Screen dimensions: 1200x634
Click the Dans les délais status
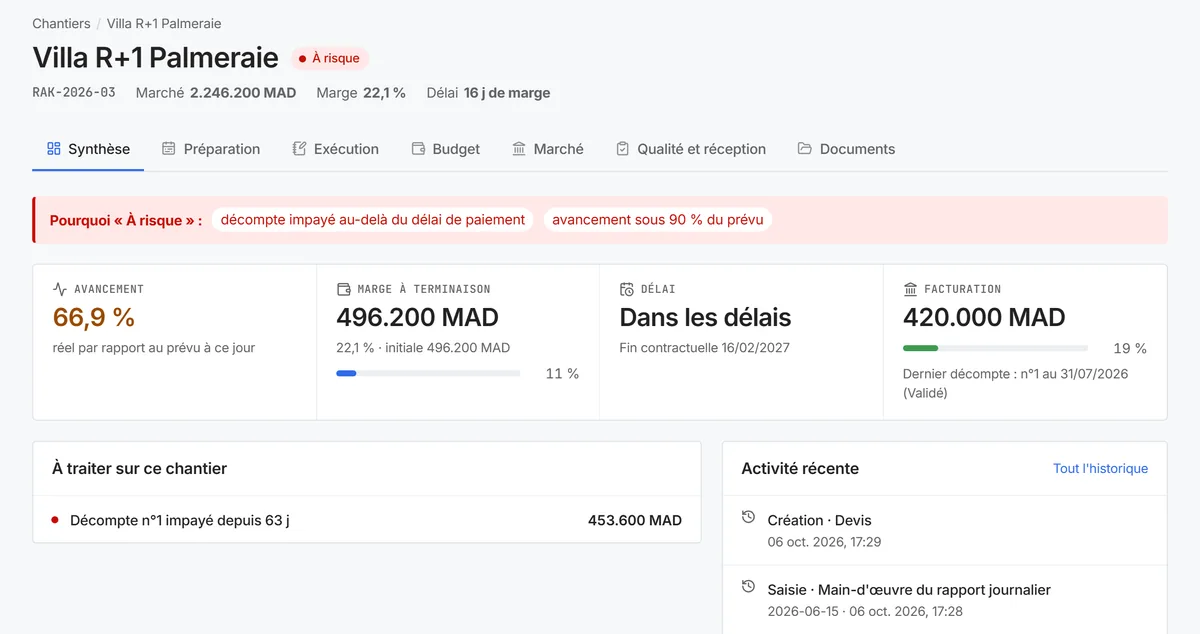pos(705,318)
